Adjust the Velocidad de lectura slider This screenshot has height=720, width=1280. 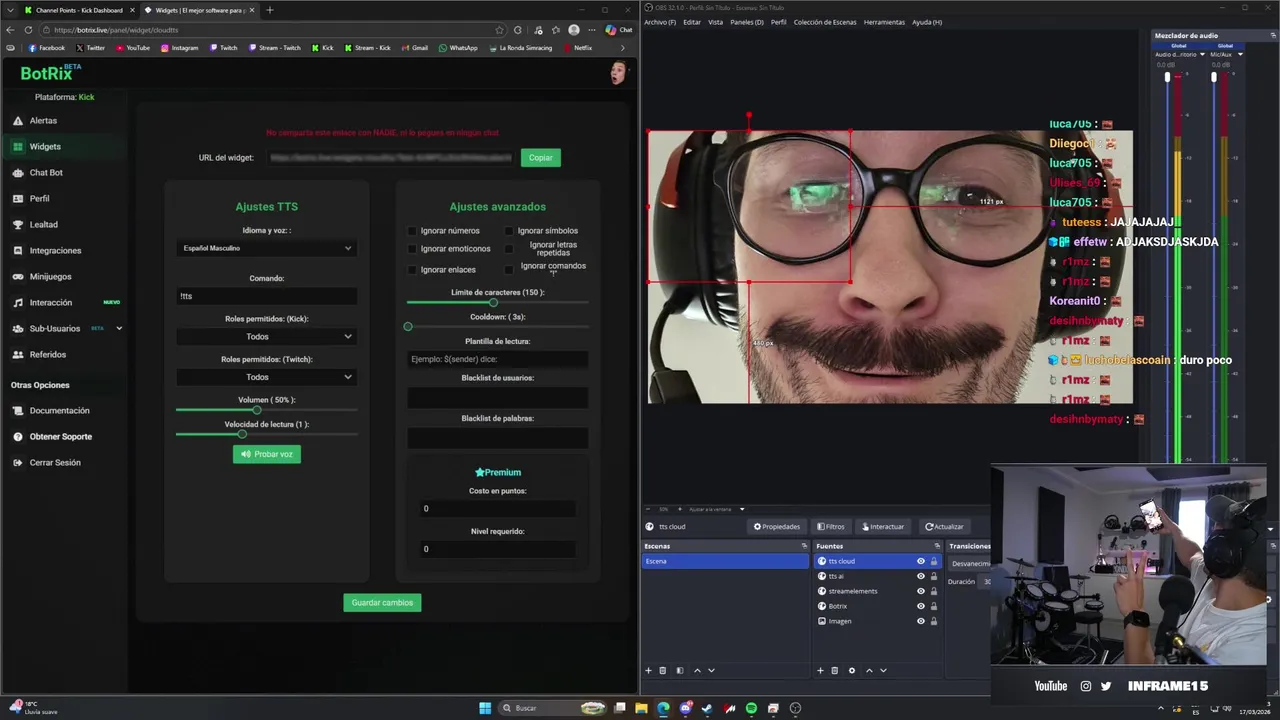click(x=267, y=434)
